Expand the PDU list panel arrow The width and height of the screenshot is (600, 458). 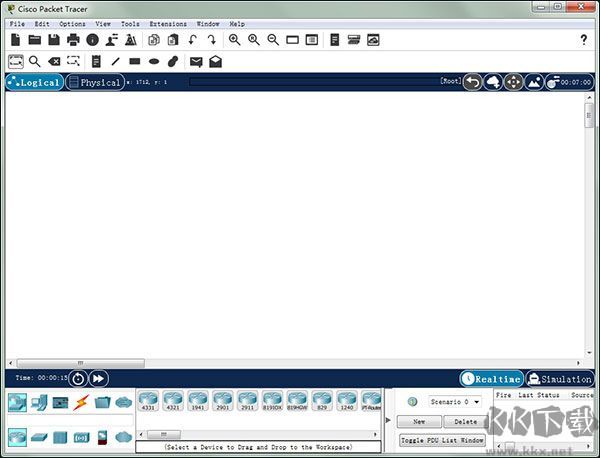[388, 420]
